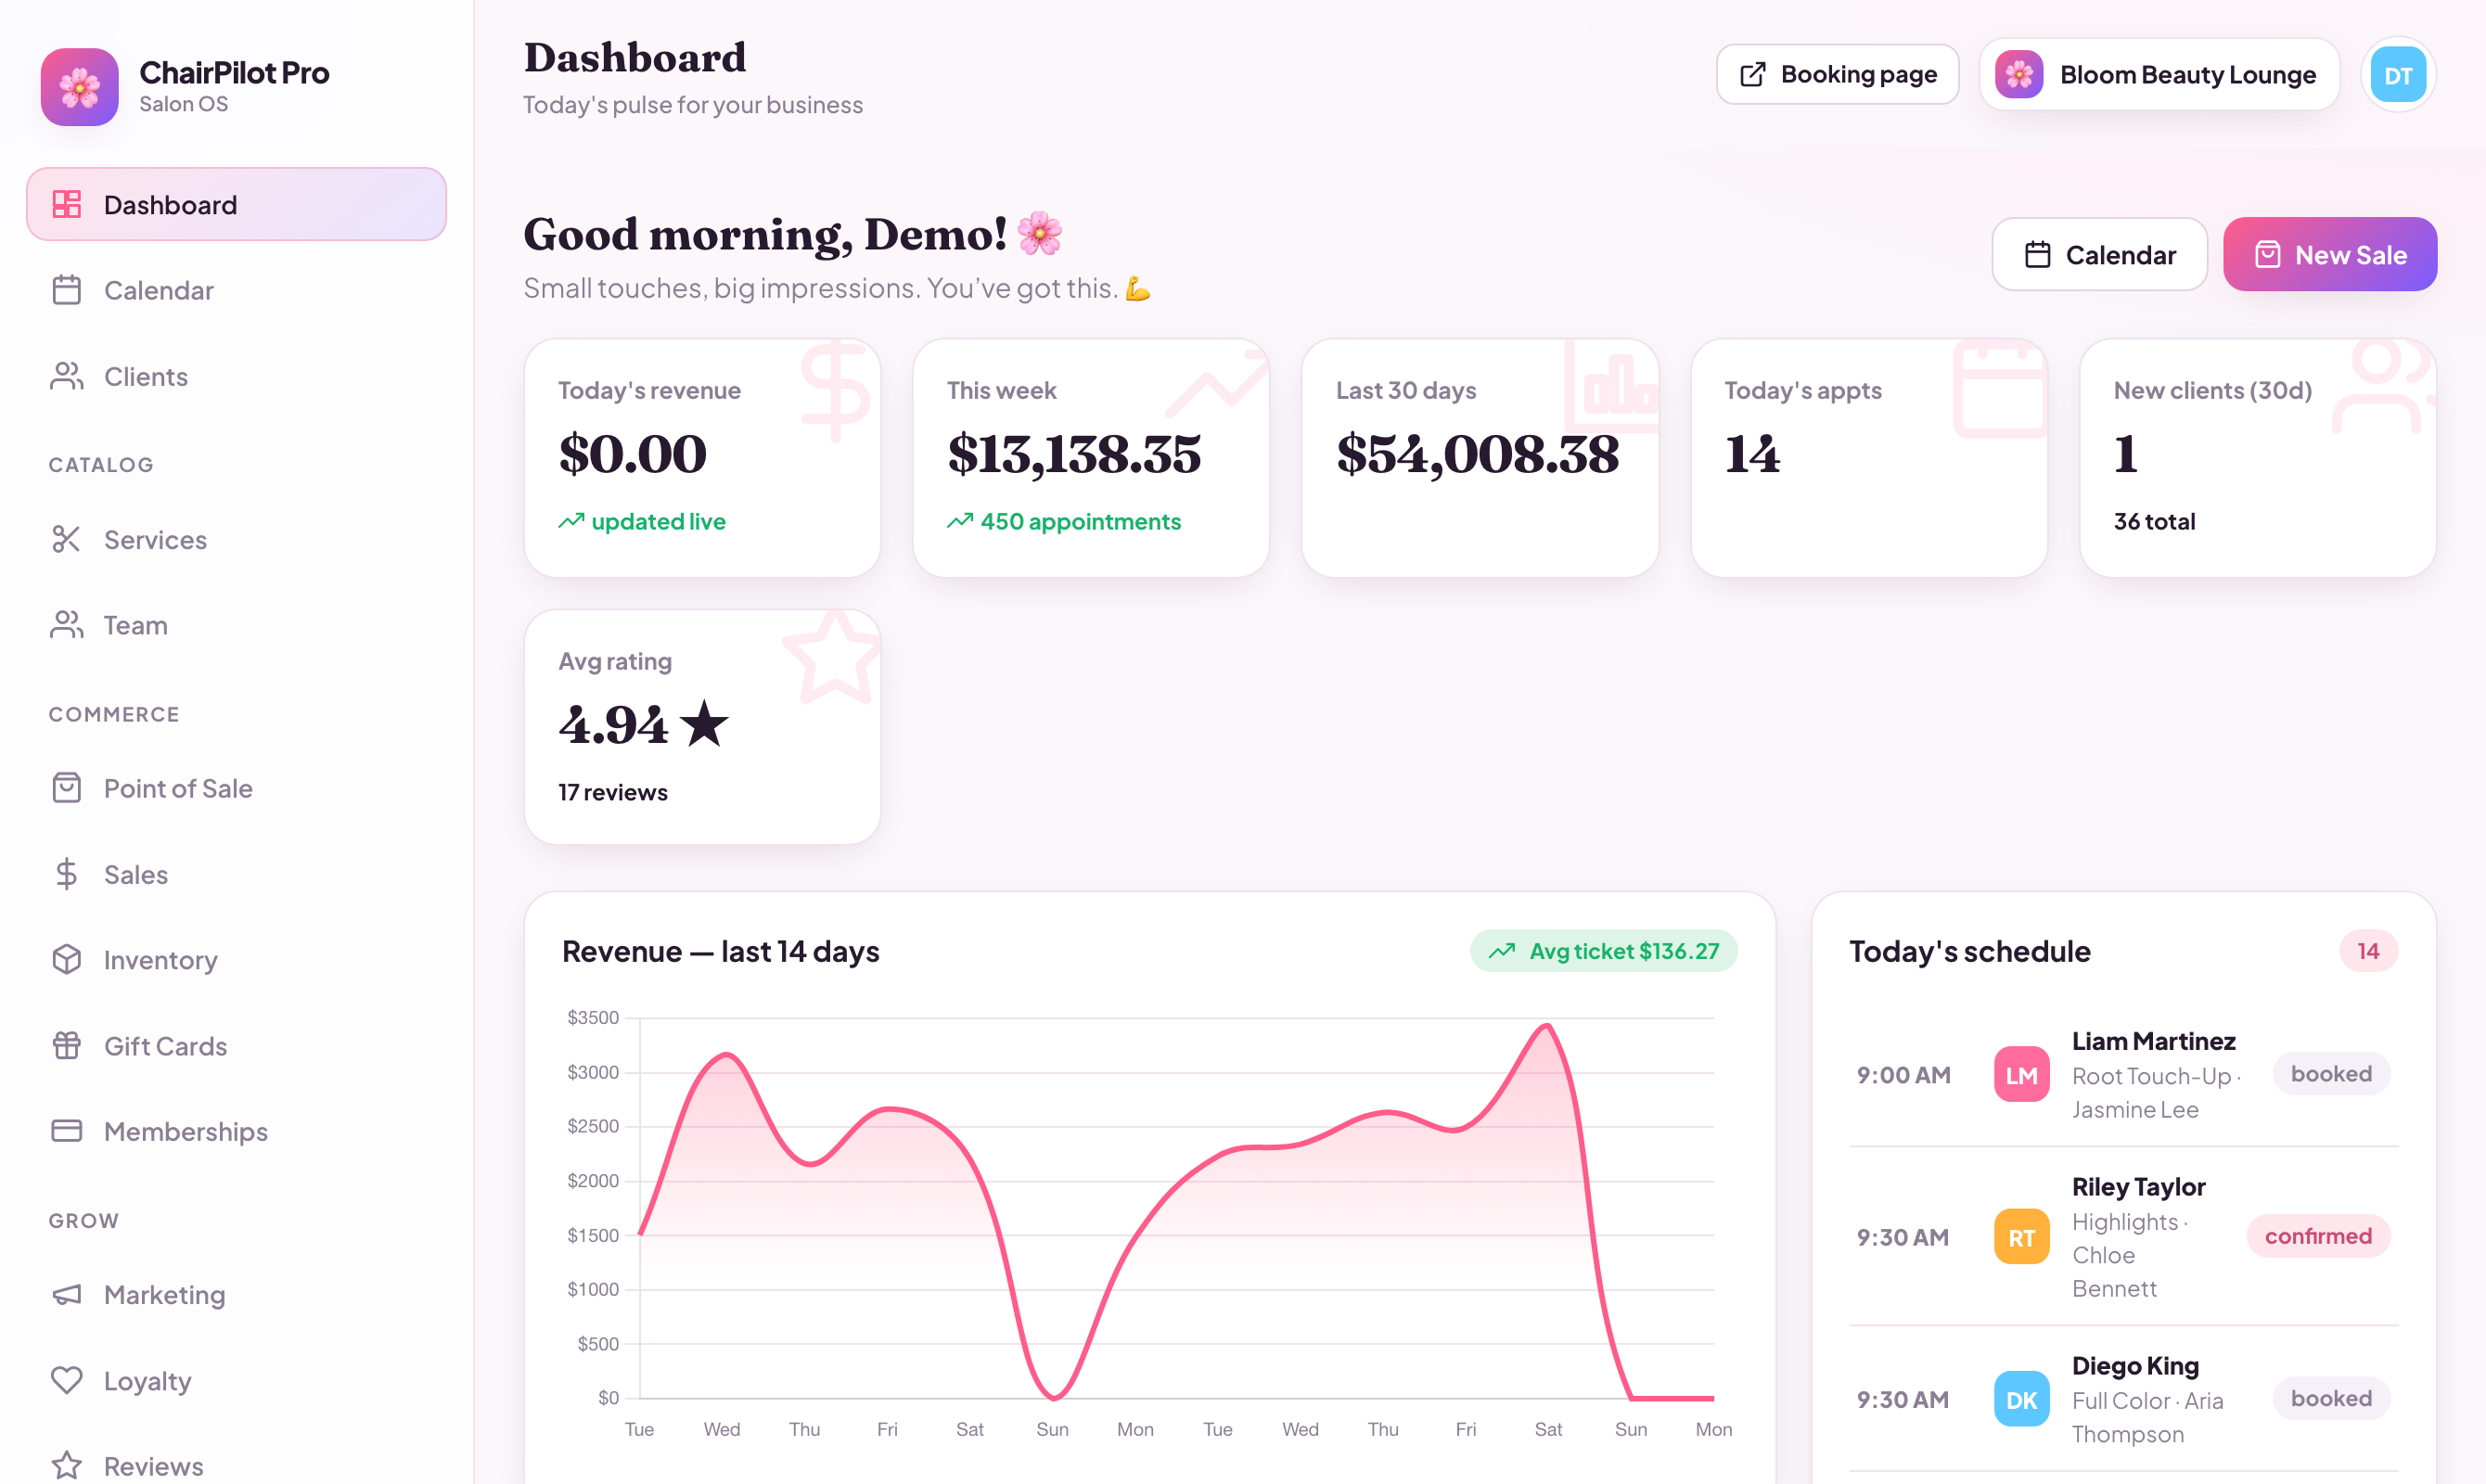Click the $3500 axis label on revenue chart
This screenshot has height=1484, width=2486.
(593, 1018)
